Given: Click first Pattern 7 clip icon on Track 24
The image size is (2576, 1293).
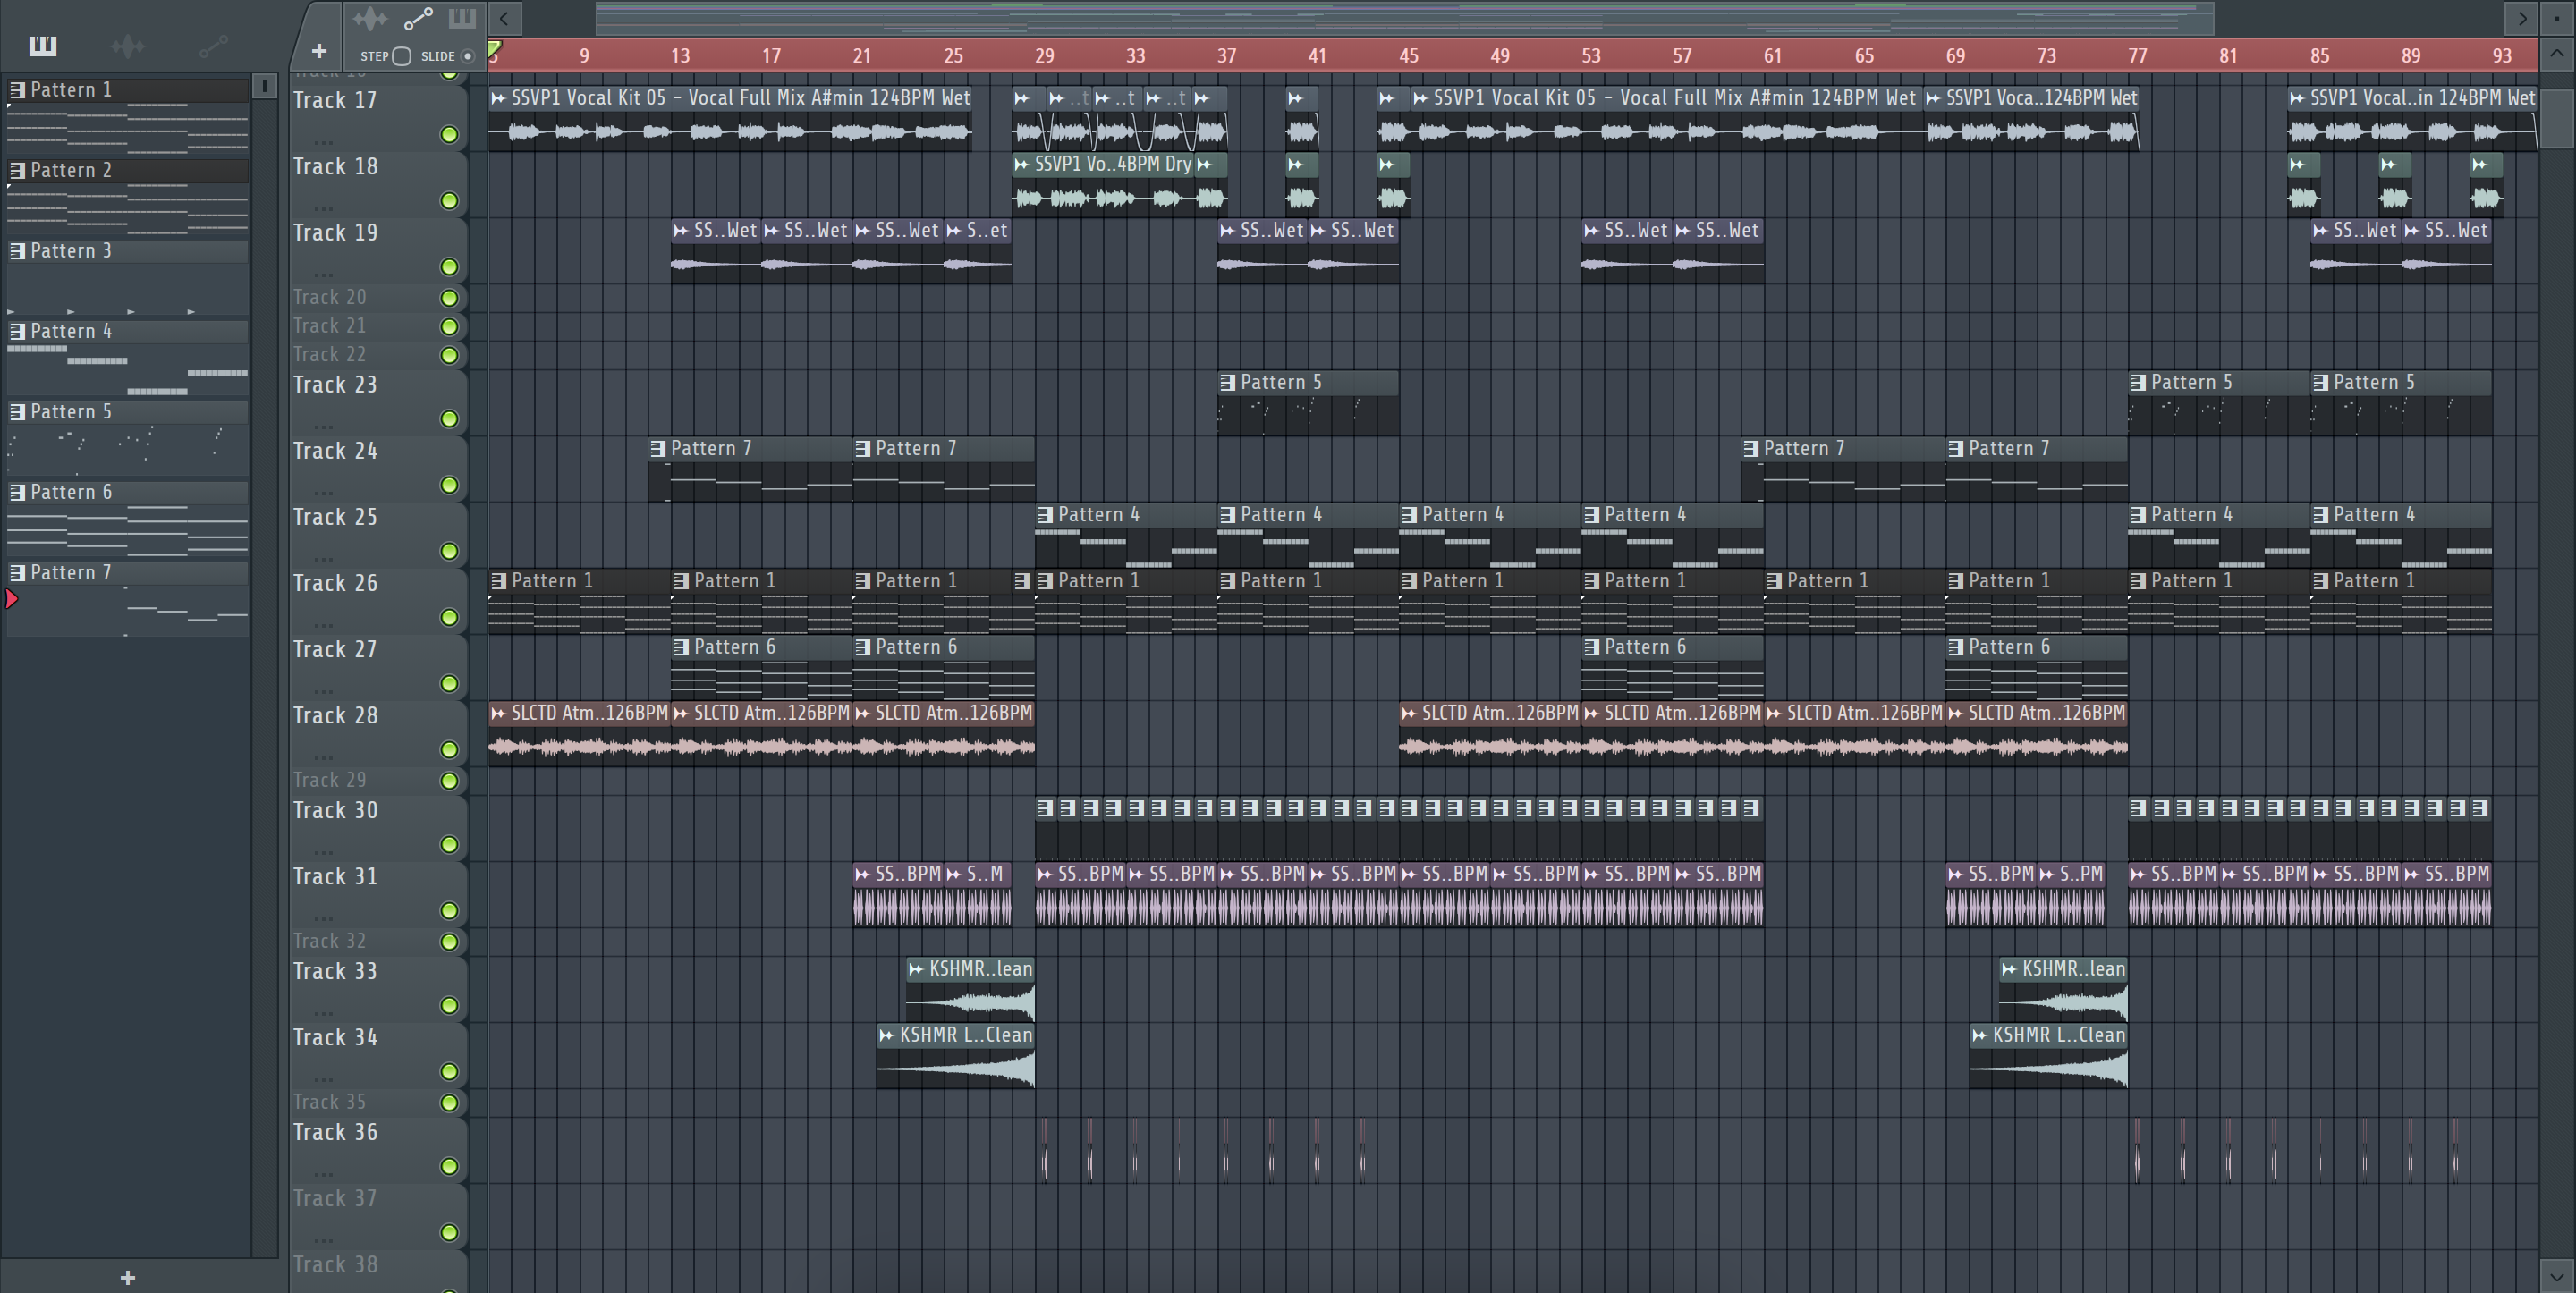Looking at the screenshot, I should coord(658,449).
